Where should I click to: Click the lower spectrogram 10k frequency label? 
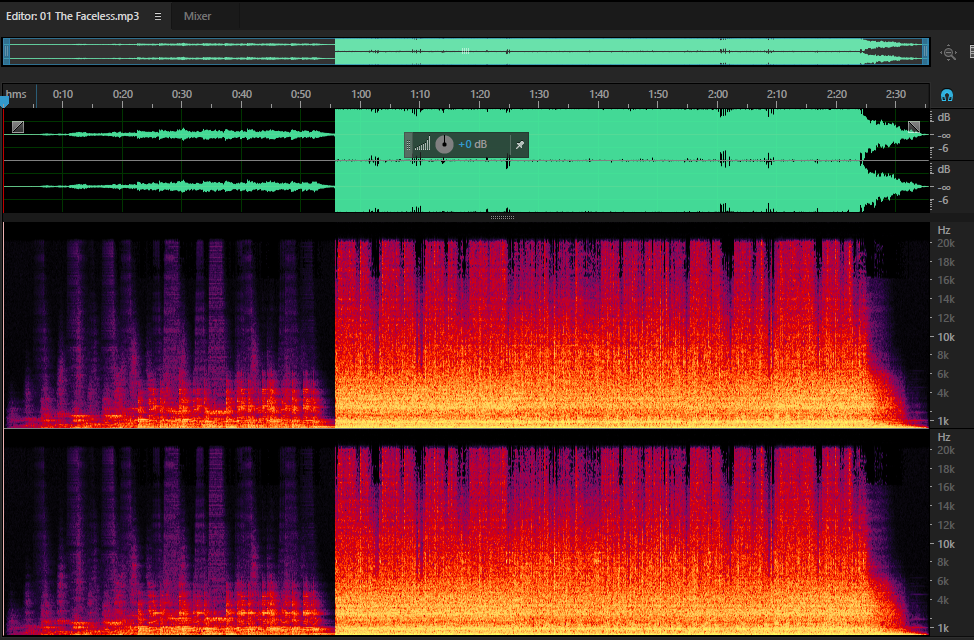pos(946,544)
